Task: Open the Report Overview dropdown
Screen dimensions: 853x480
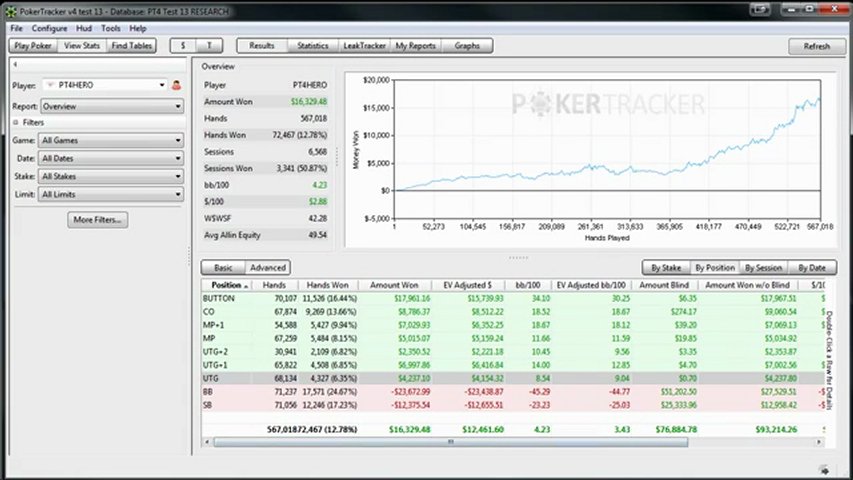Action: 112,107
